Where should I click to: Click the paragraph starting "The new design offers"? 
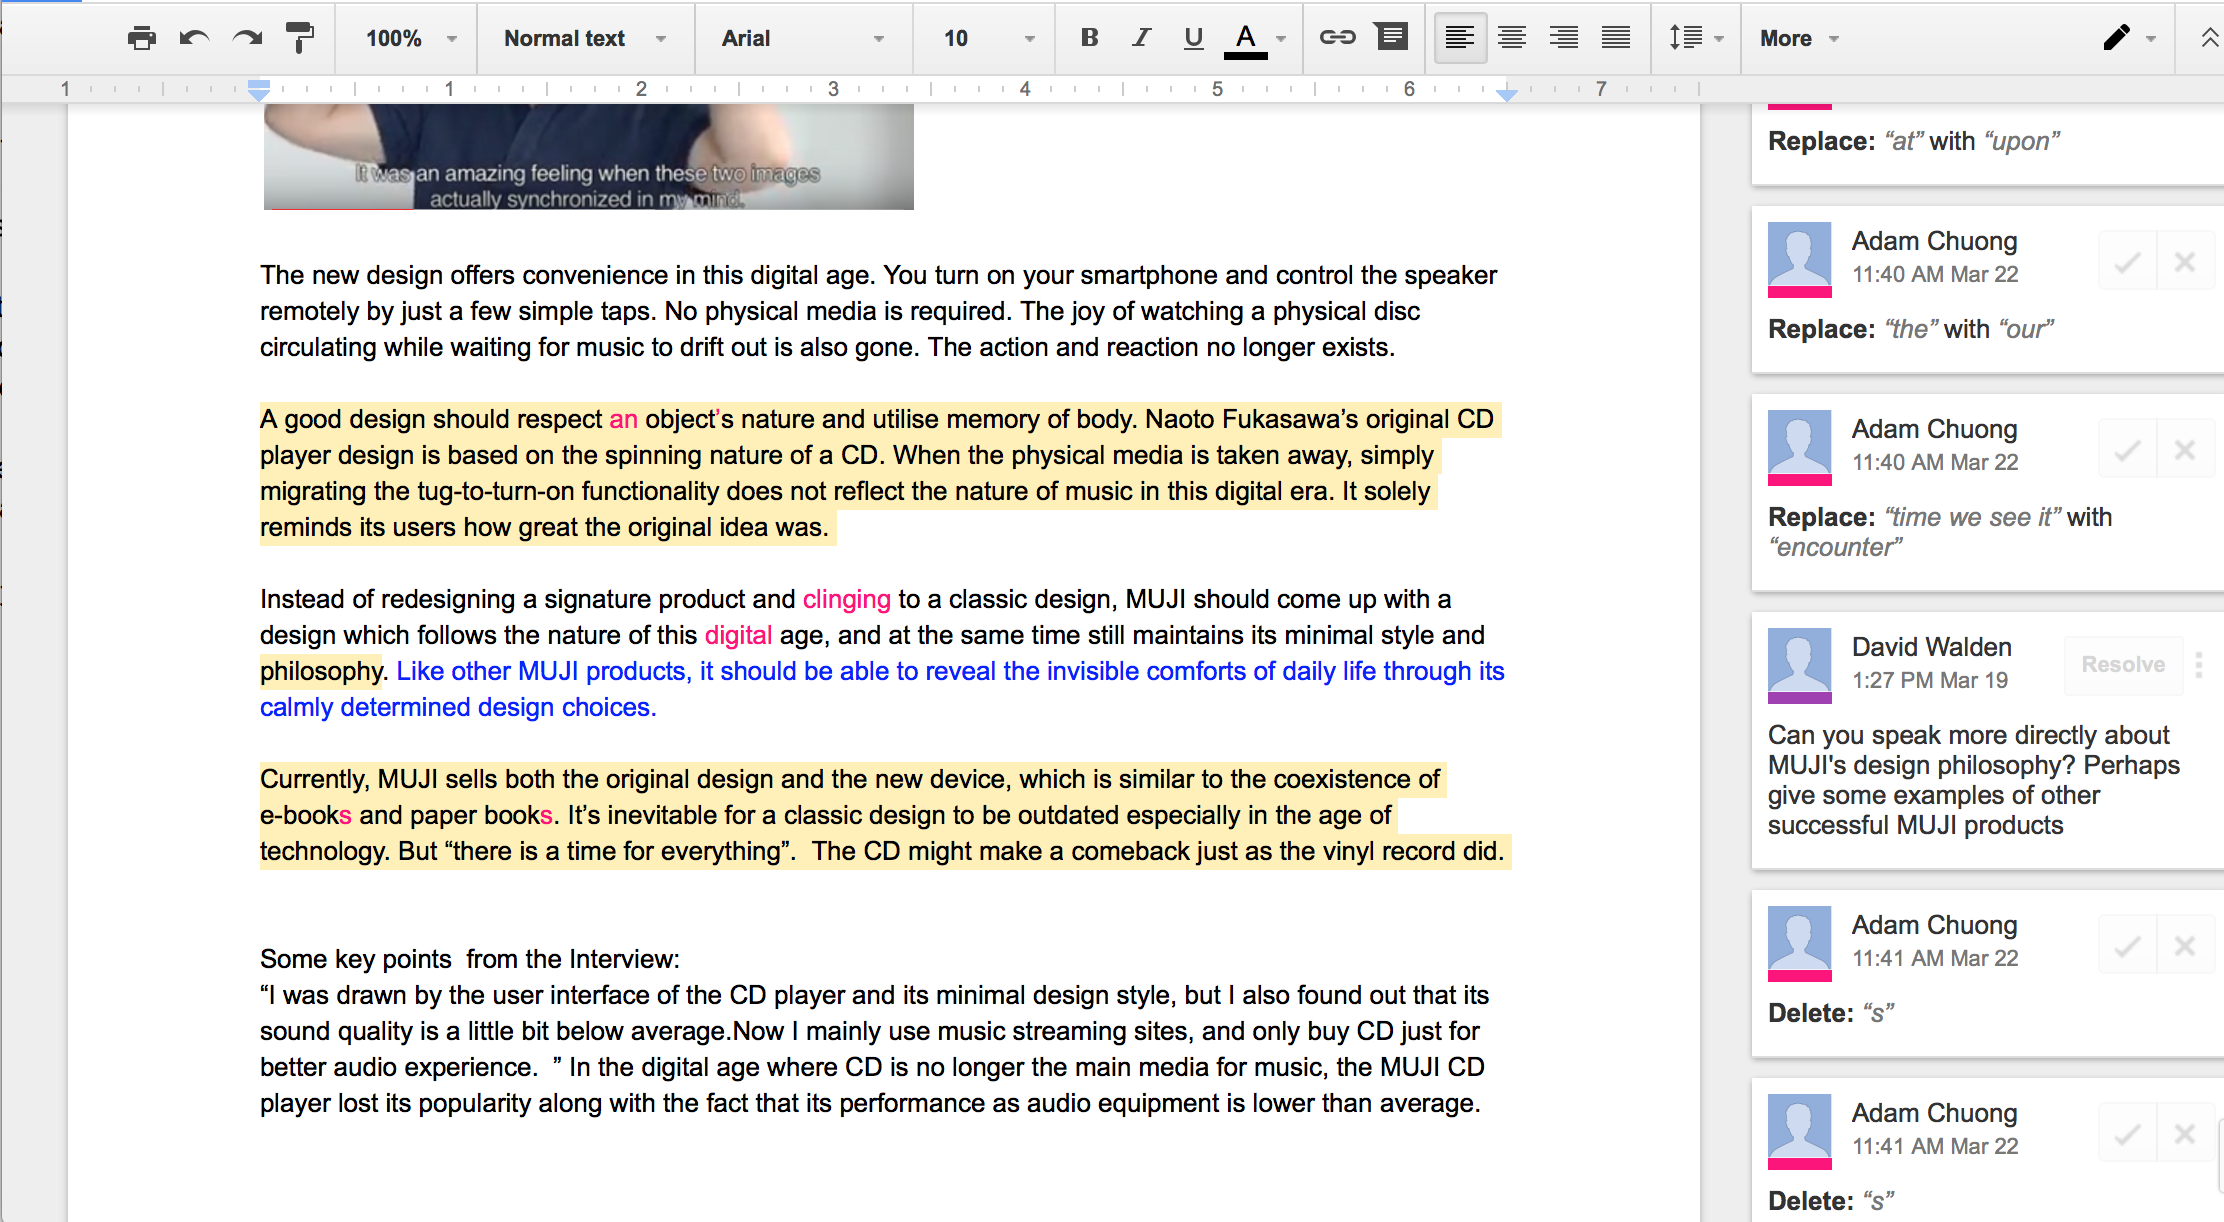click(x=878, y=311)
